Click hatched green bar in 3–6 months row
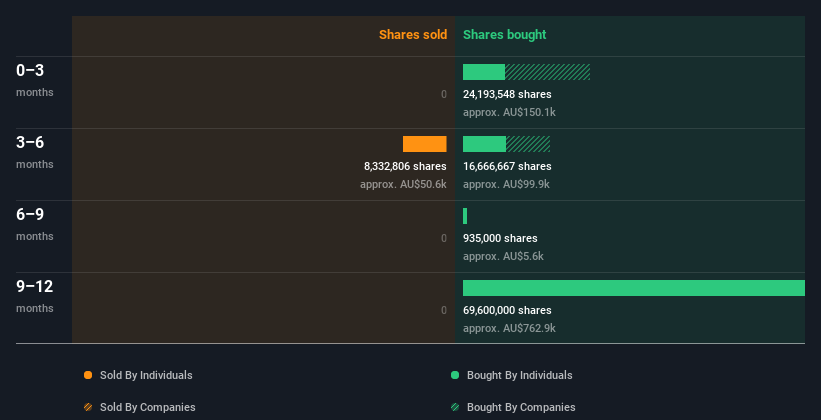Image resolution: width=821 pixels, height=420 pixels. click(x=528, y=144)
